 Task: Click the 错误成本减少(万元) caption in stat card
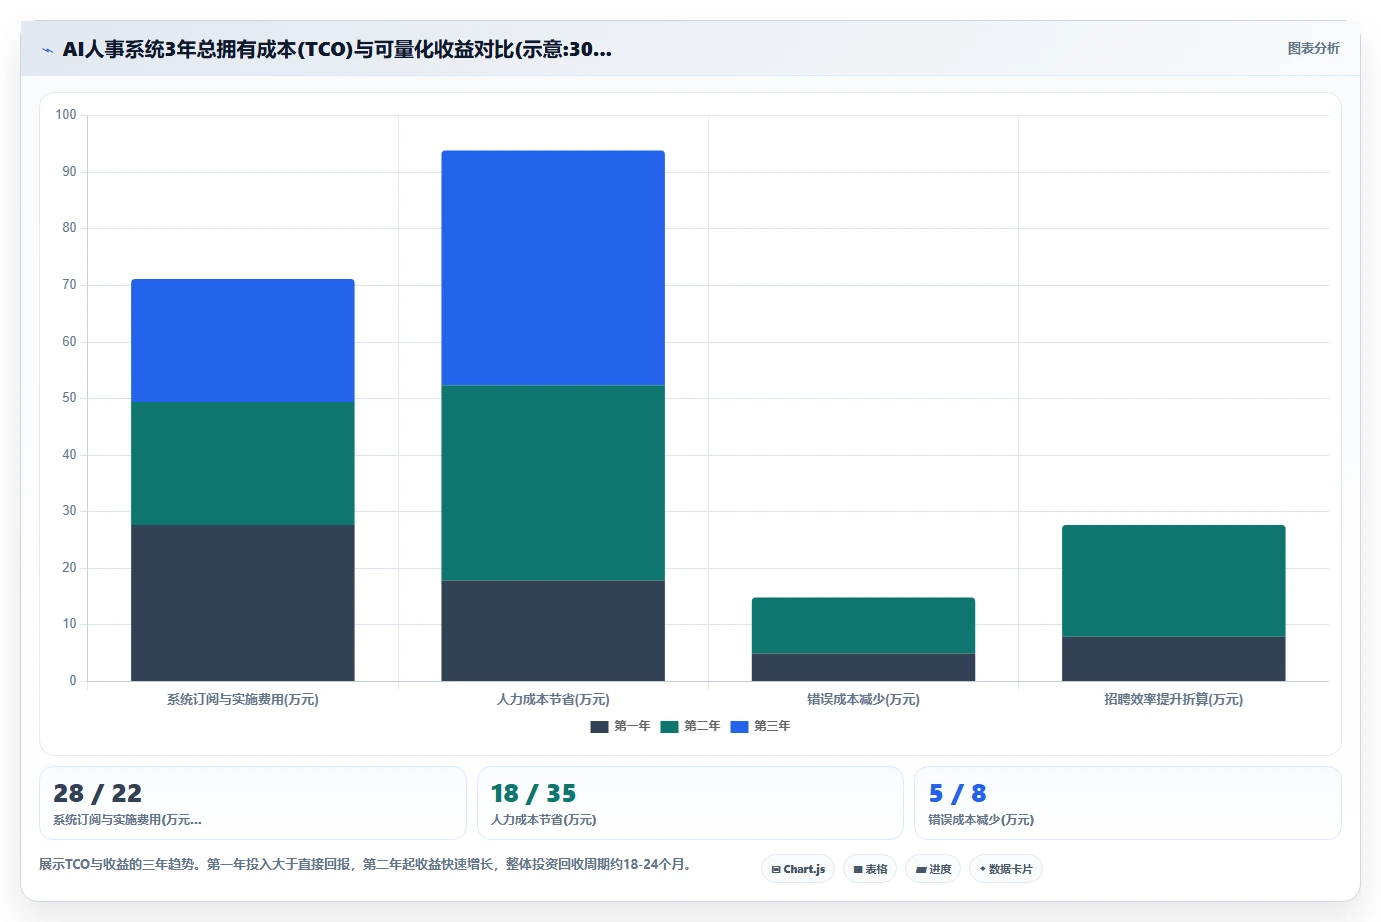(981, 819)
